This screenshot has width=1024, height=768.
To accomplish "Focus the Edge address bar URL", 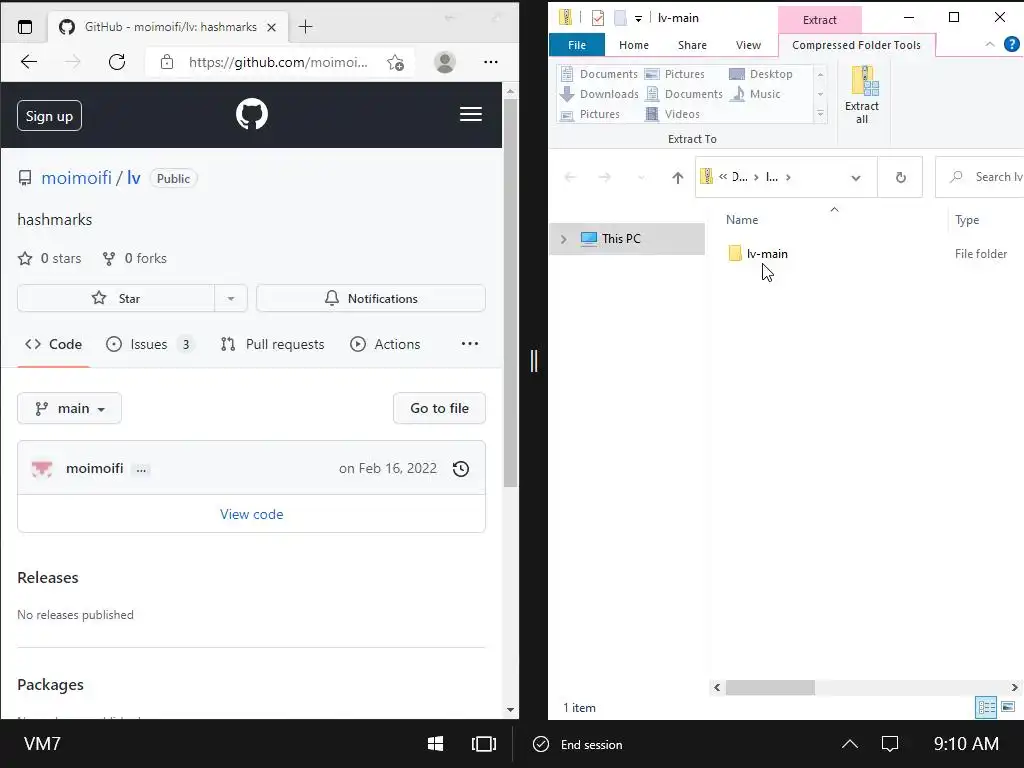I will click(x=278, y=62).
